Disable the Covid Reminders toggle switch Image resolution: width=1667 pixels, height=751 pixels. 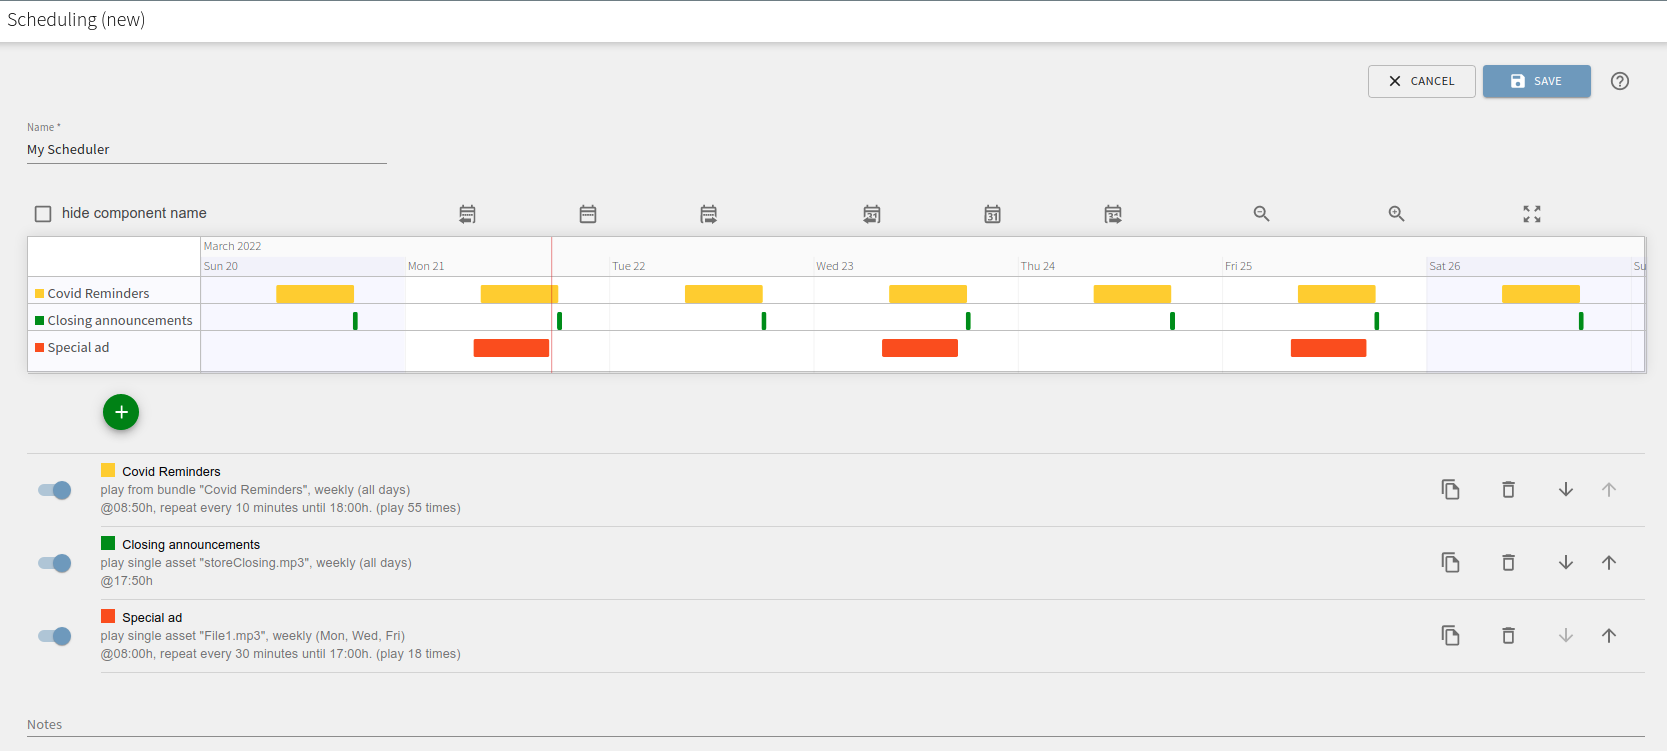tap(55, 490)
